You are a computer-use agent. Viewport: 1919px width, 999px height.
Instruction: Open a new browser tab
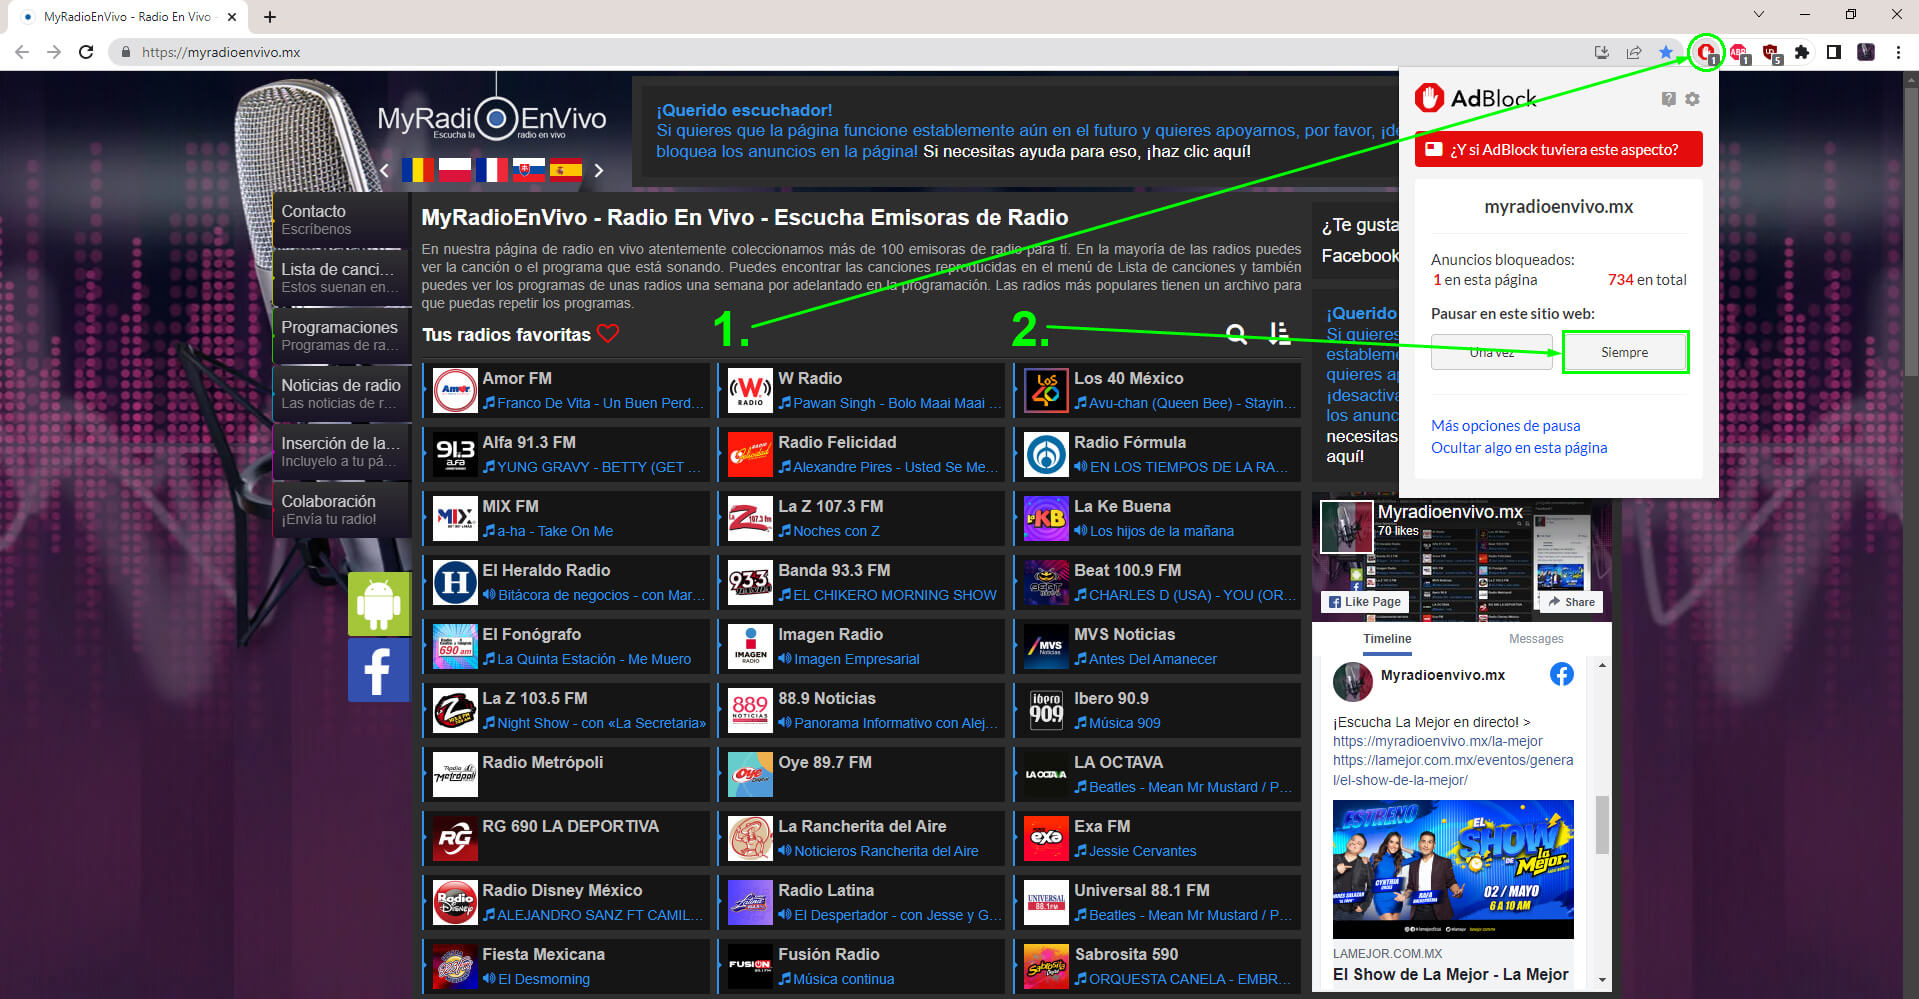(x=270, y=16)
